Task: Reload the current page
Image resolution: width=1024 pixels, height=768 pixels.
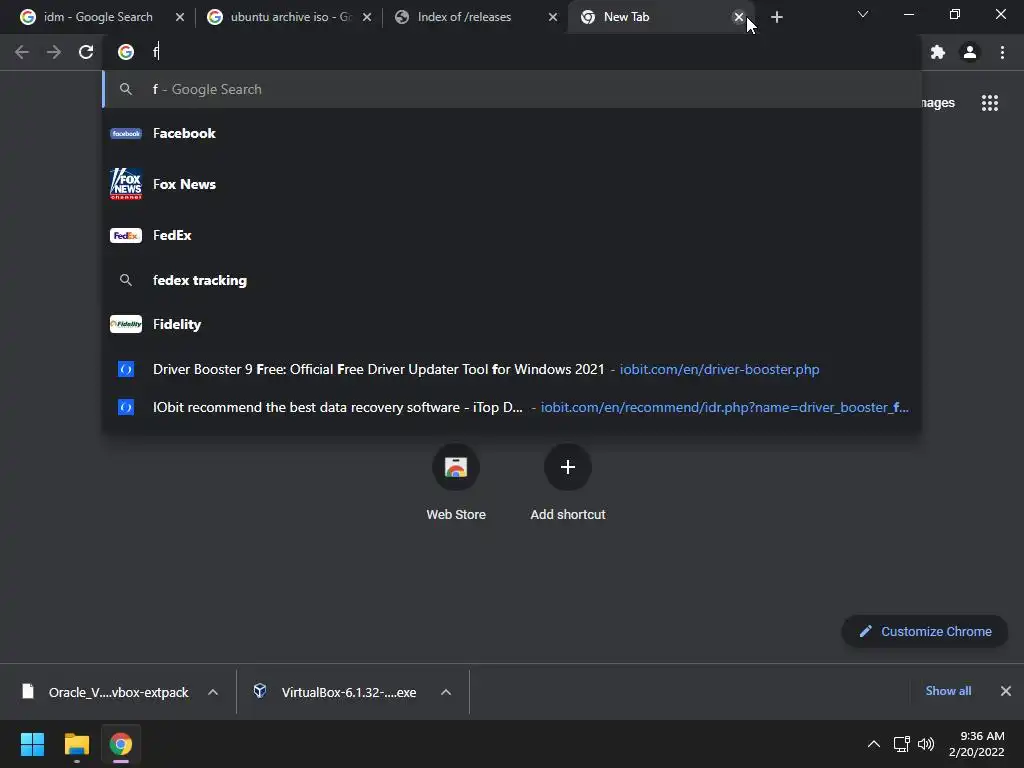Action: tap(86, 52)
